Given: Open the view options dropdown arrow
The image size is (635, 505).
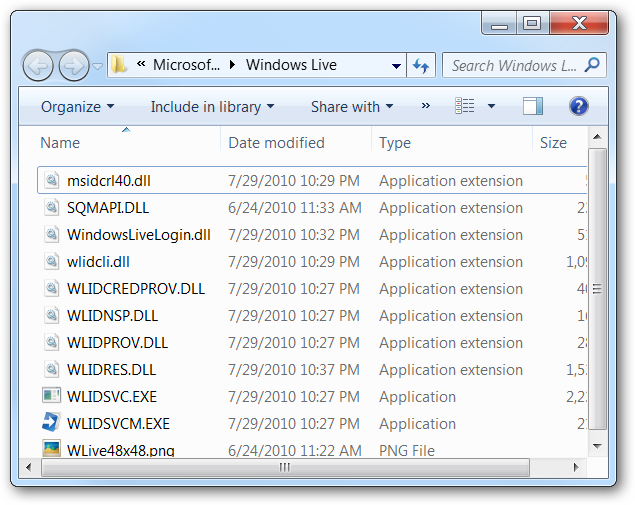Looking at the screenshot, I should tap(491, 107).
